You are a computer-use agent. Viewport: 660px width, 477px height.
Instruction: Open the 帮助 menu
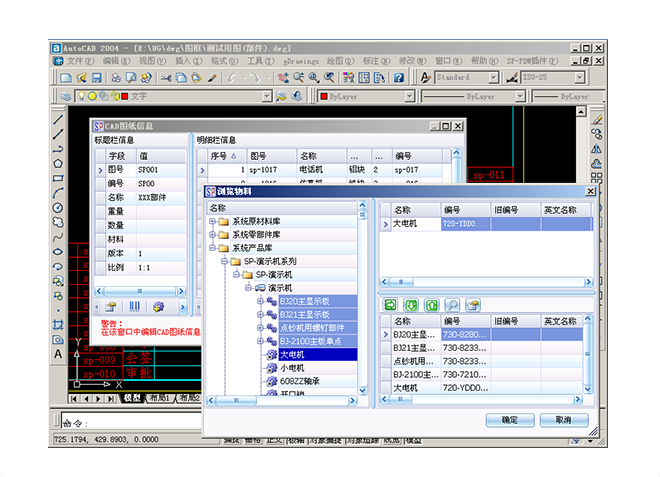[x=483, y=61]
